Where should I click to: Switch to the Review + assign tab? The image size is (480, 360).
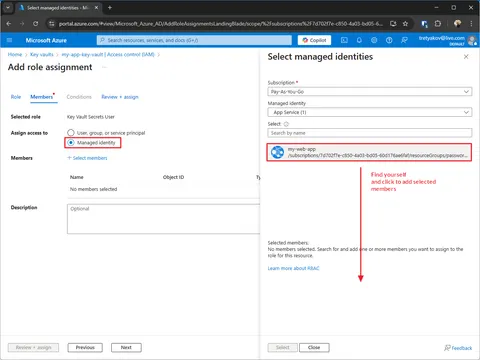coord(120,97)
